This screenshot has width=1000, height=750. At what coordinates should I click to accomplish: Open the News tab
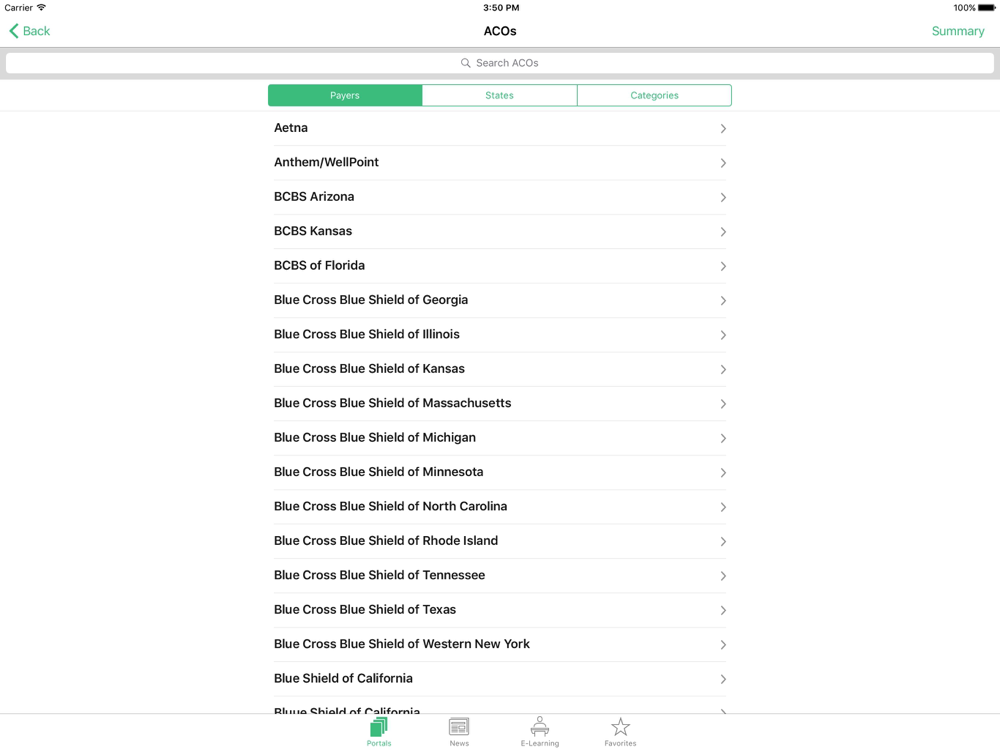pos(459,732)
